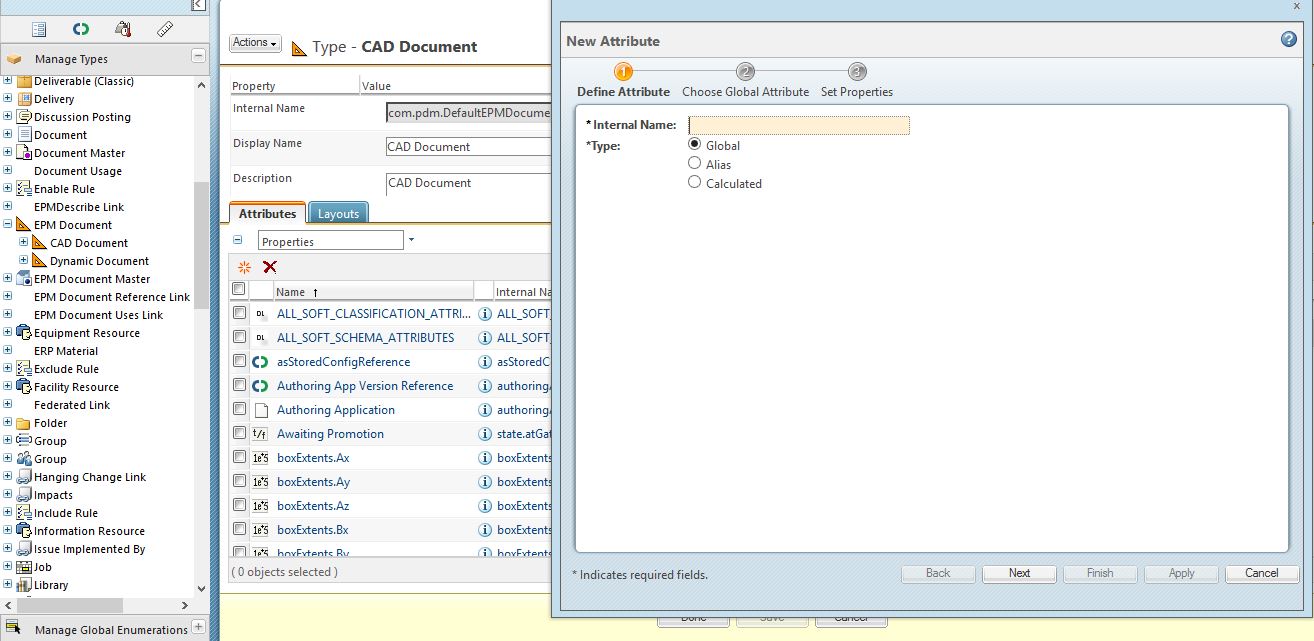Click the document icon beside Authoring Application
This screenshot has width=1314, height=641.
coord(261,410)
